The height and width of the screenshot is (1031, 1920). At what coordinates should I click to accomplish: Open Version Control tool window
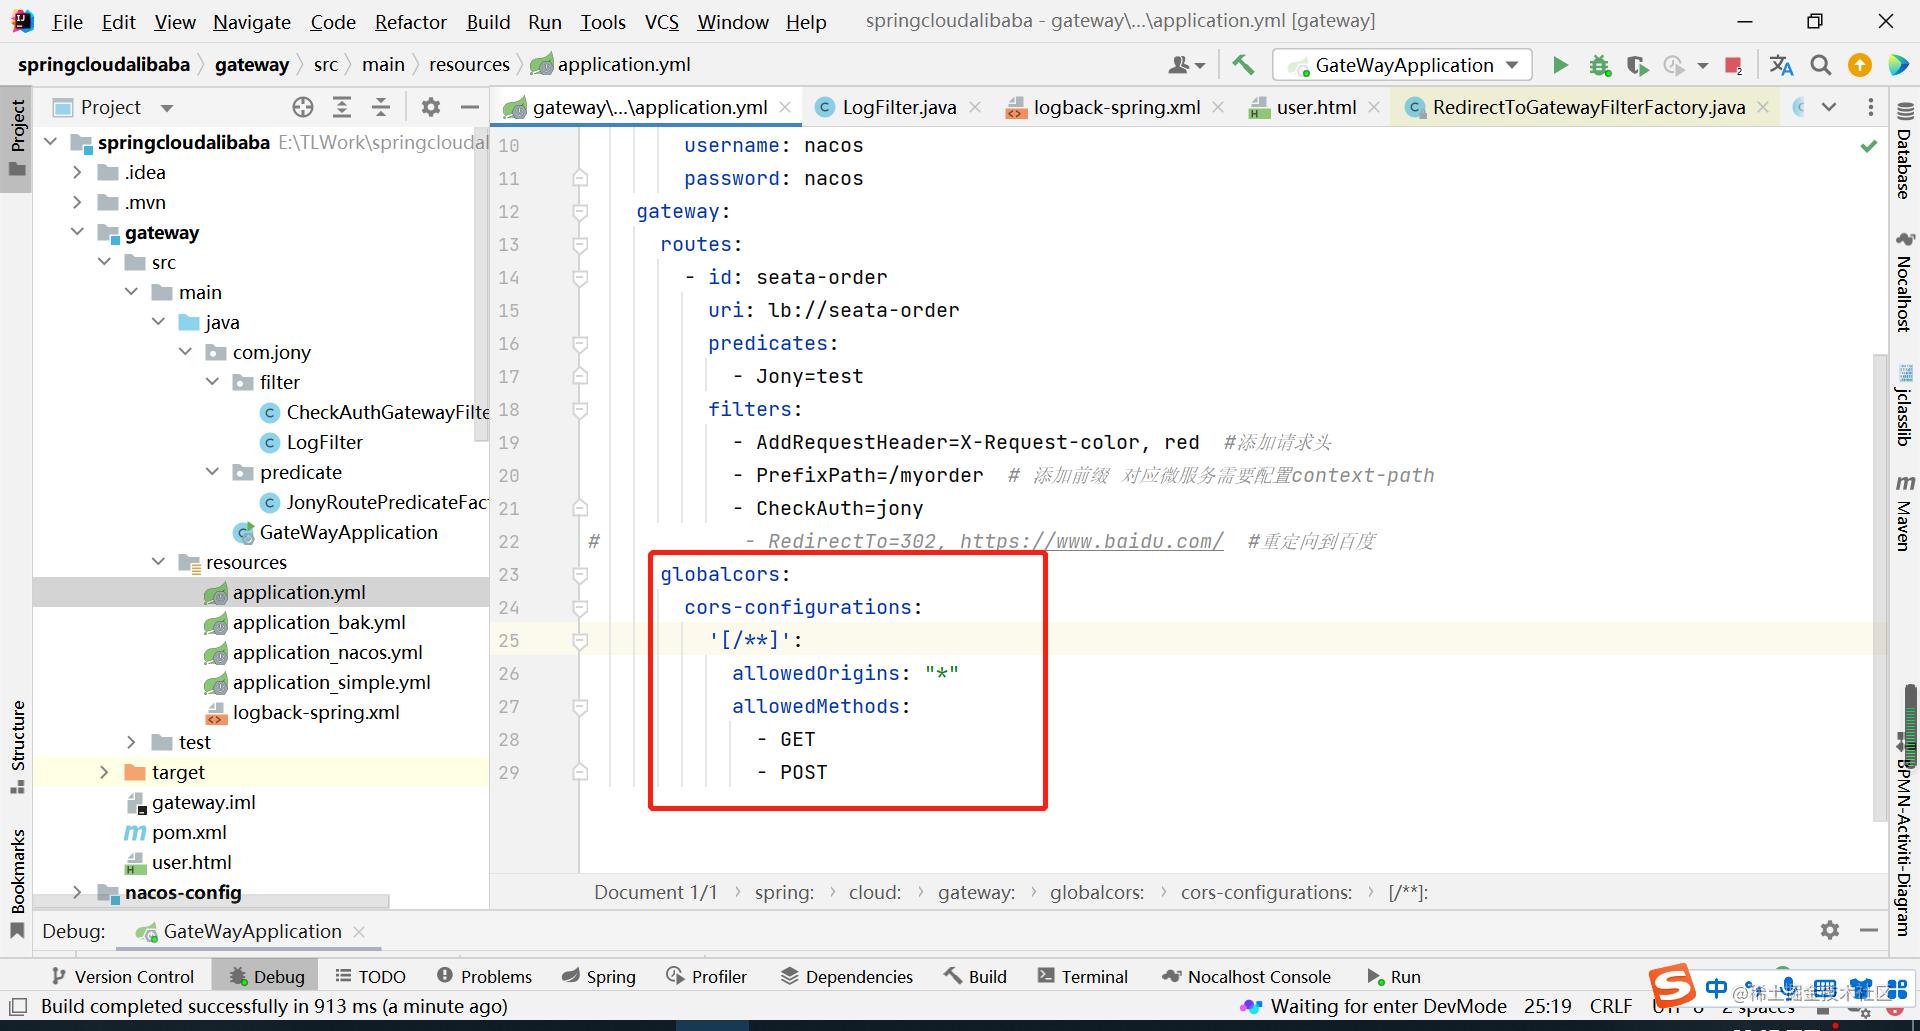pos(122,976)
